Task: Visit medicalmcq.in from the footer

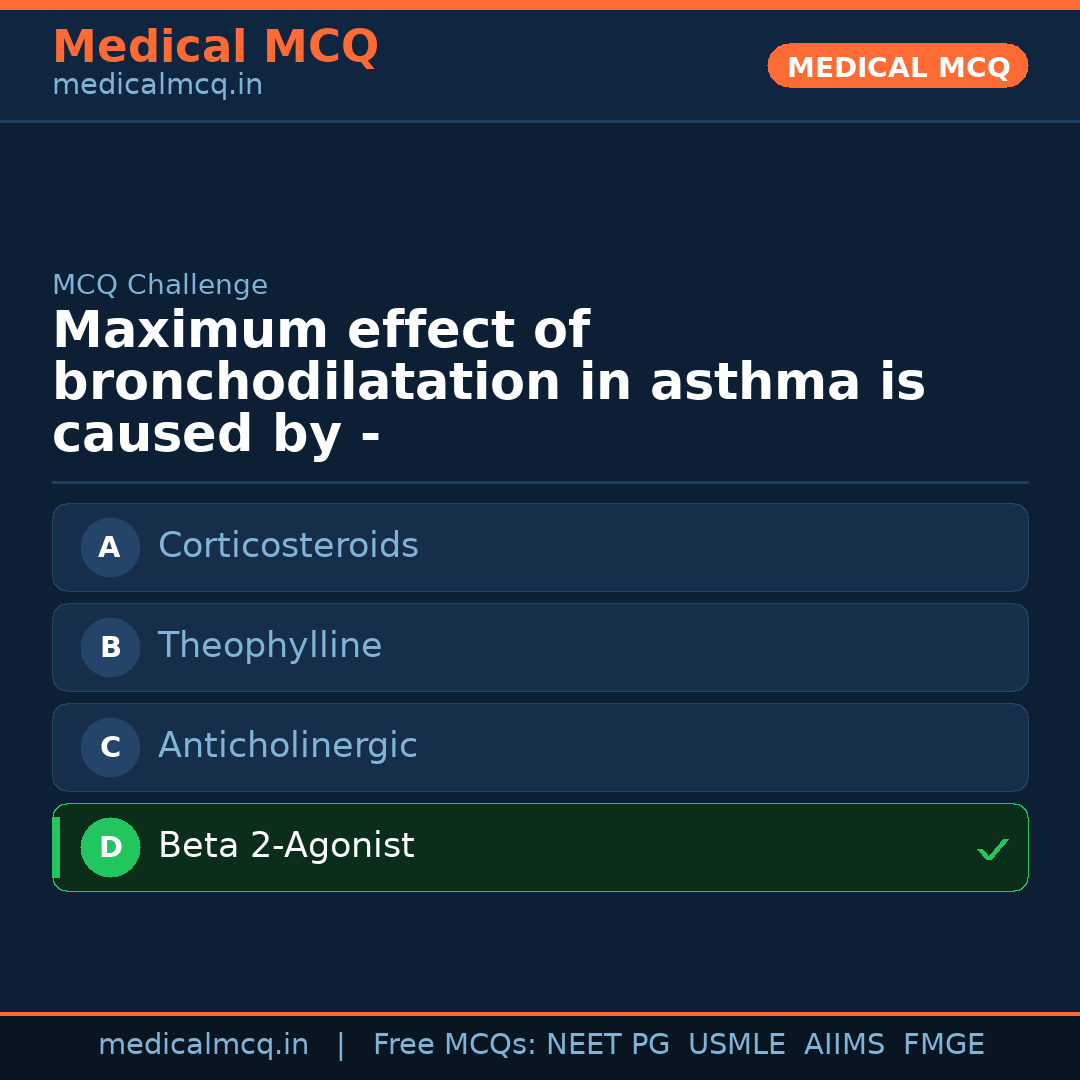Action: click(x=204, y=1043)
